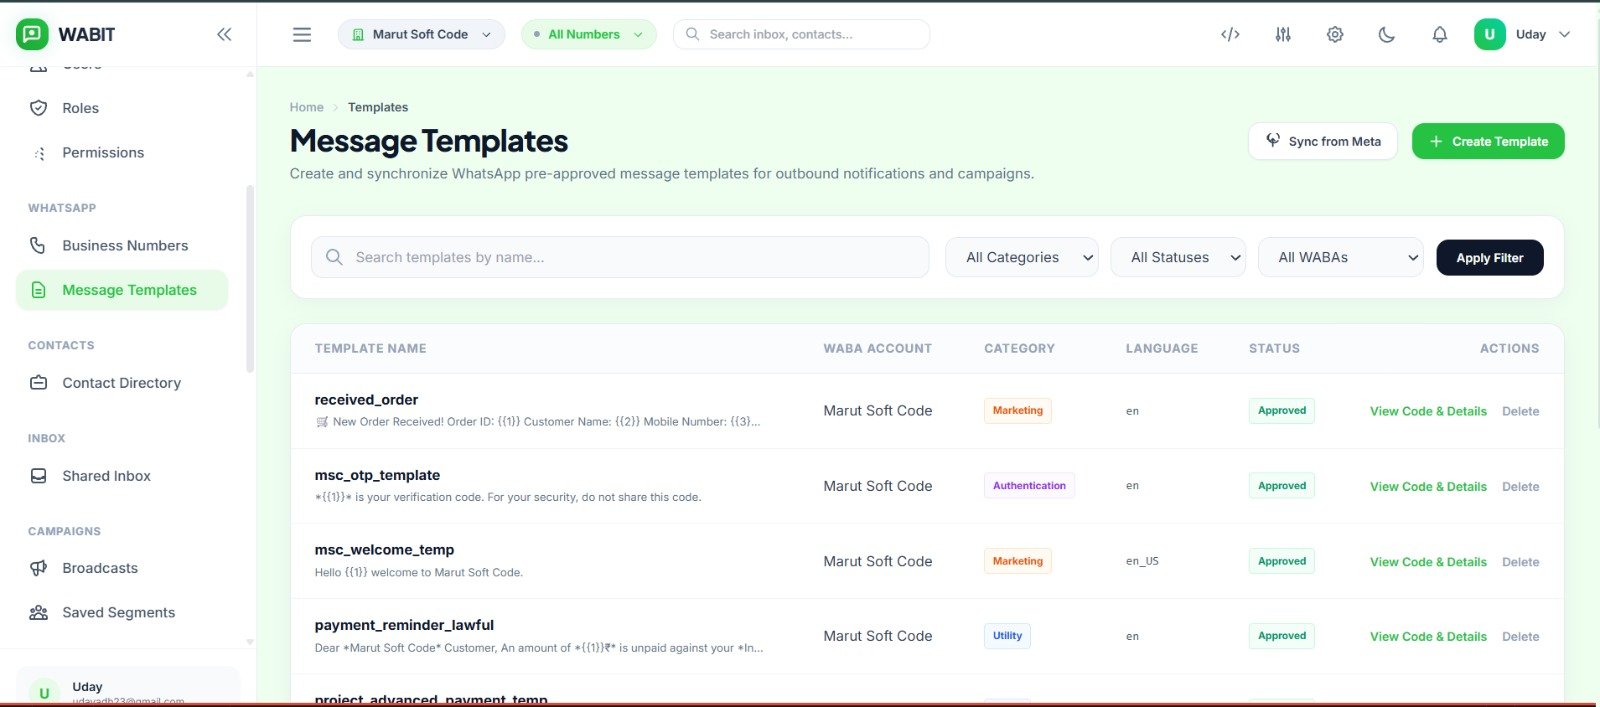
Task: Open the Marut Soft Code account dropdown
Action: tap(421, 34)
